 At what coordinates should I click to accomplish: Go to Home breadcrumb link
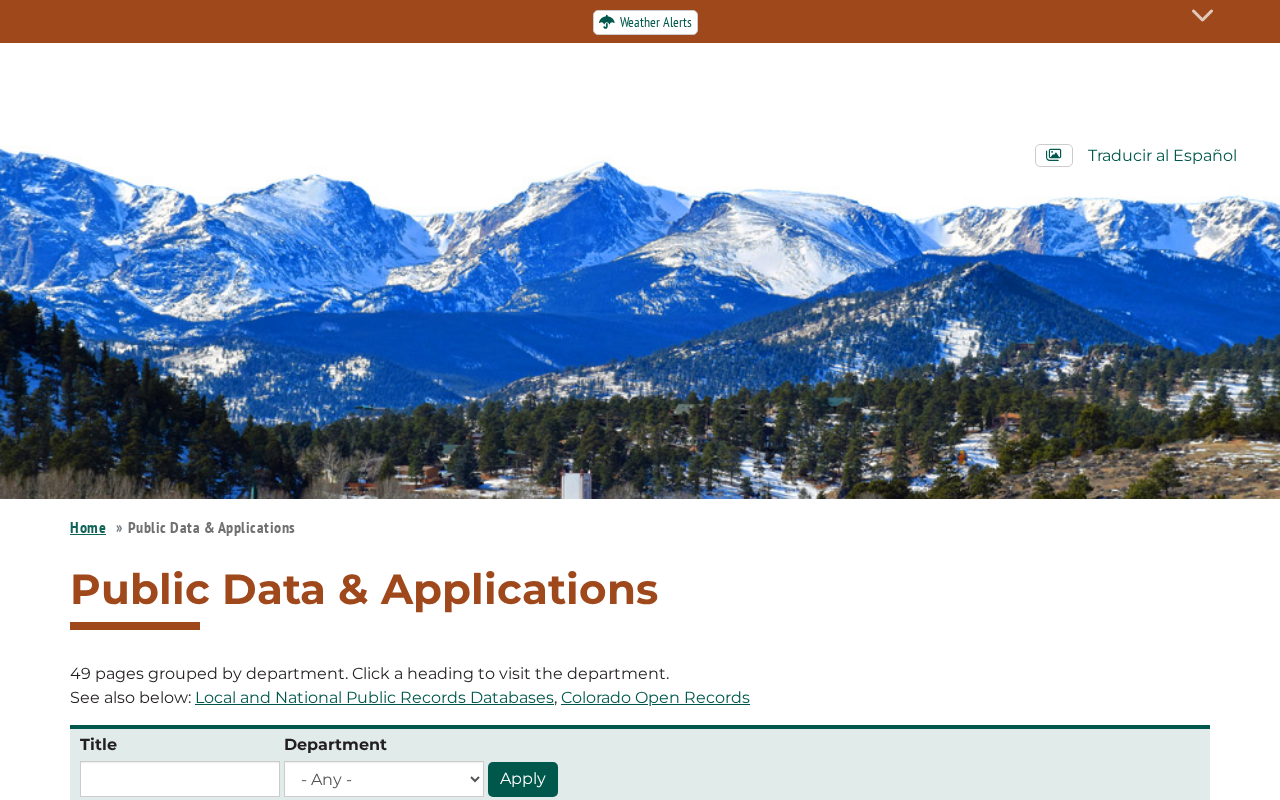click(88, 528)
